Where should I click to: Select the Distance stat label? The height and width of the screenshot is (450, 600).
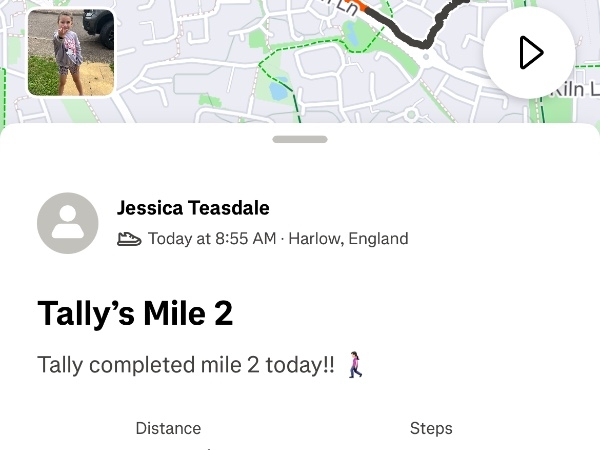(x=168, y=428)
